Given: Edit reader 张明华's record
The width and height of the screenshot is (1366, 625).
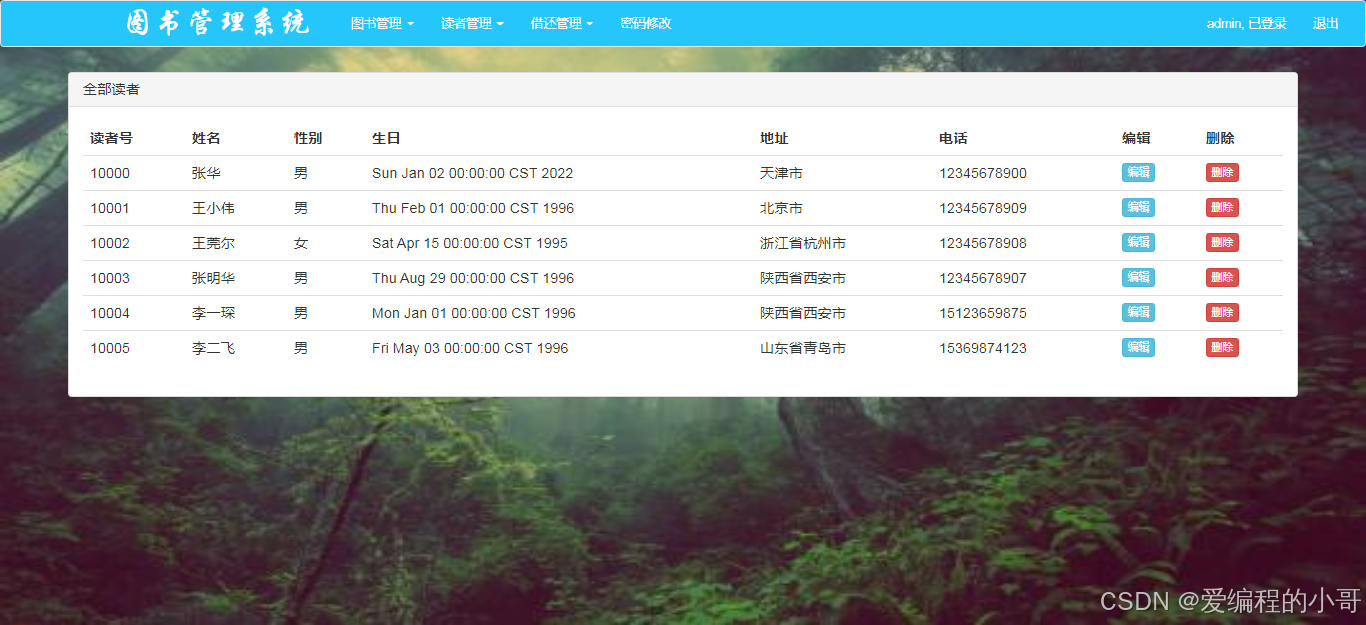Looking at the screenshot, I should [x=1138, y=277].
